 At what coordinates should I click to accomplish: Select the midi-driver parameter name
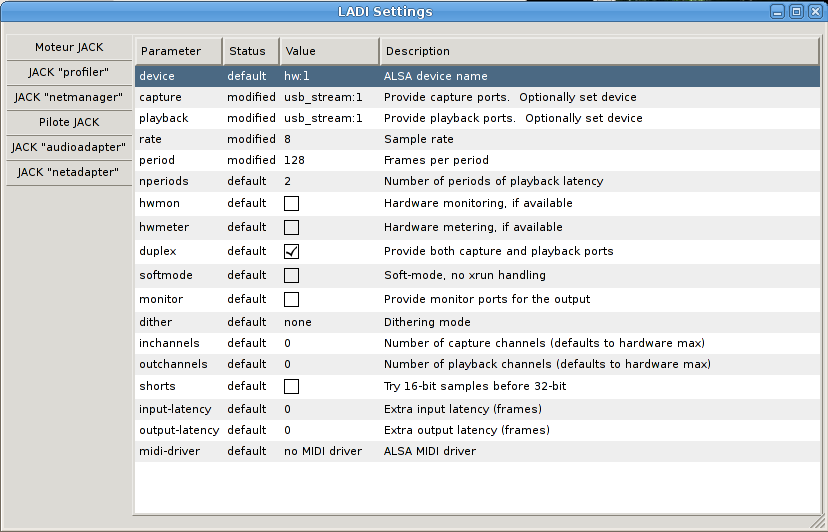pos(169,452)
